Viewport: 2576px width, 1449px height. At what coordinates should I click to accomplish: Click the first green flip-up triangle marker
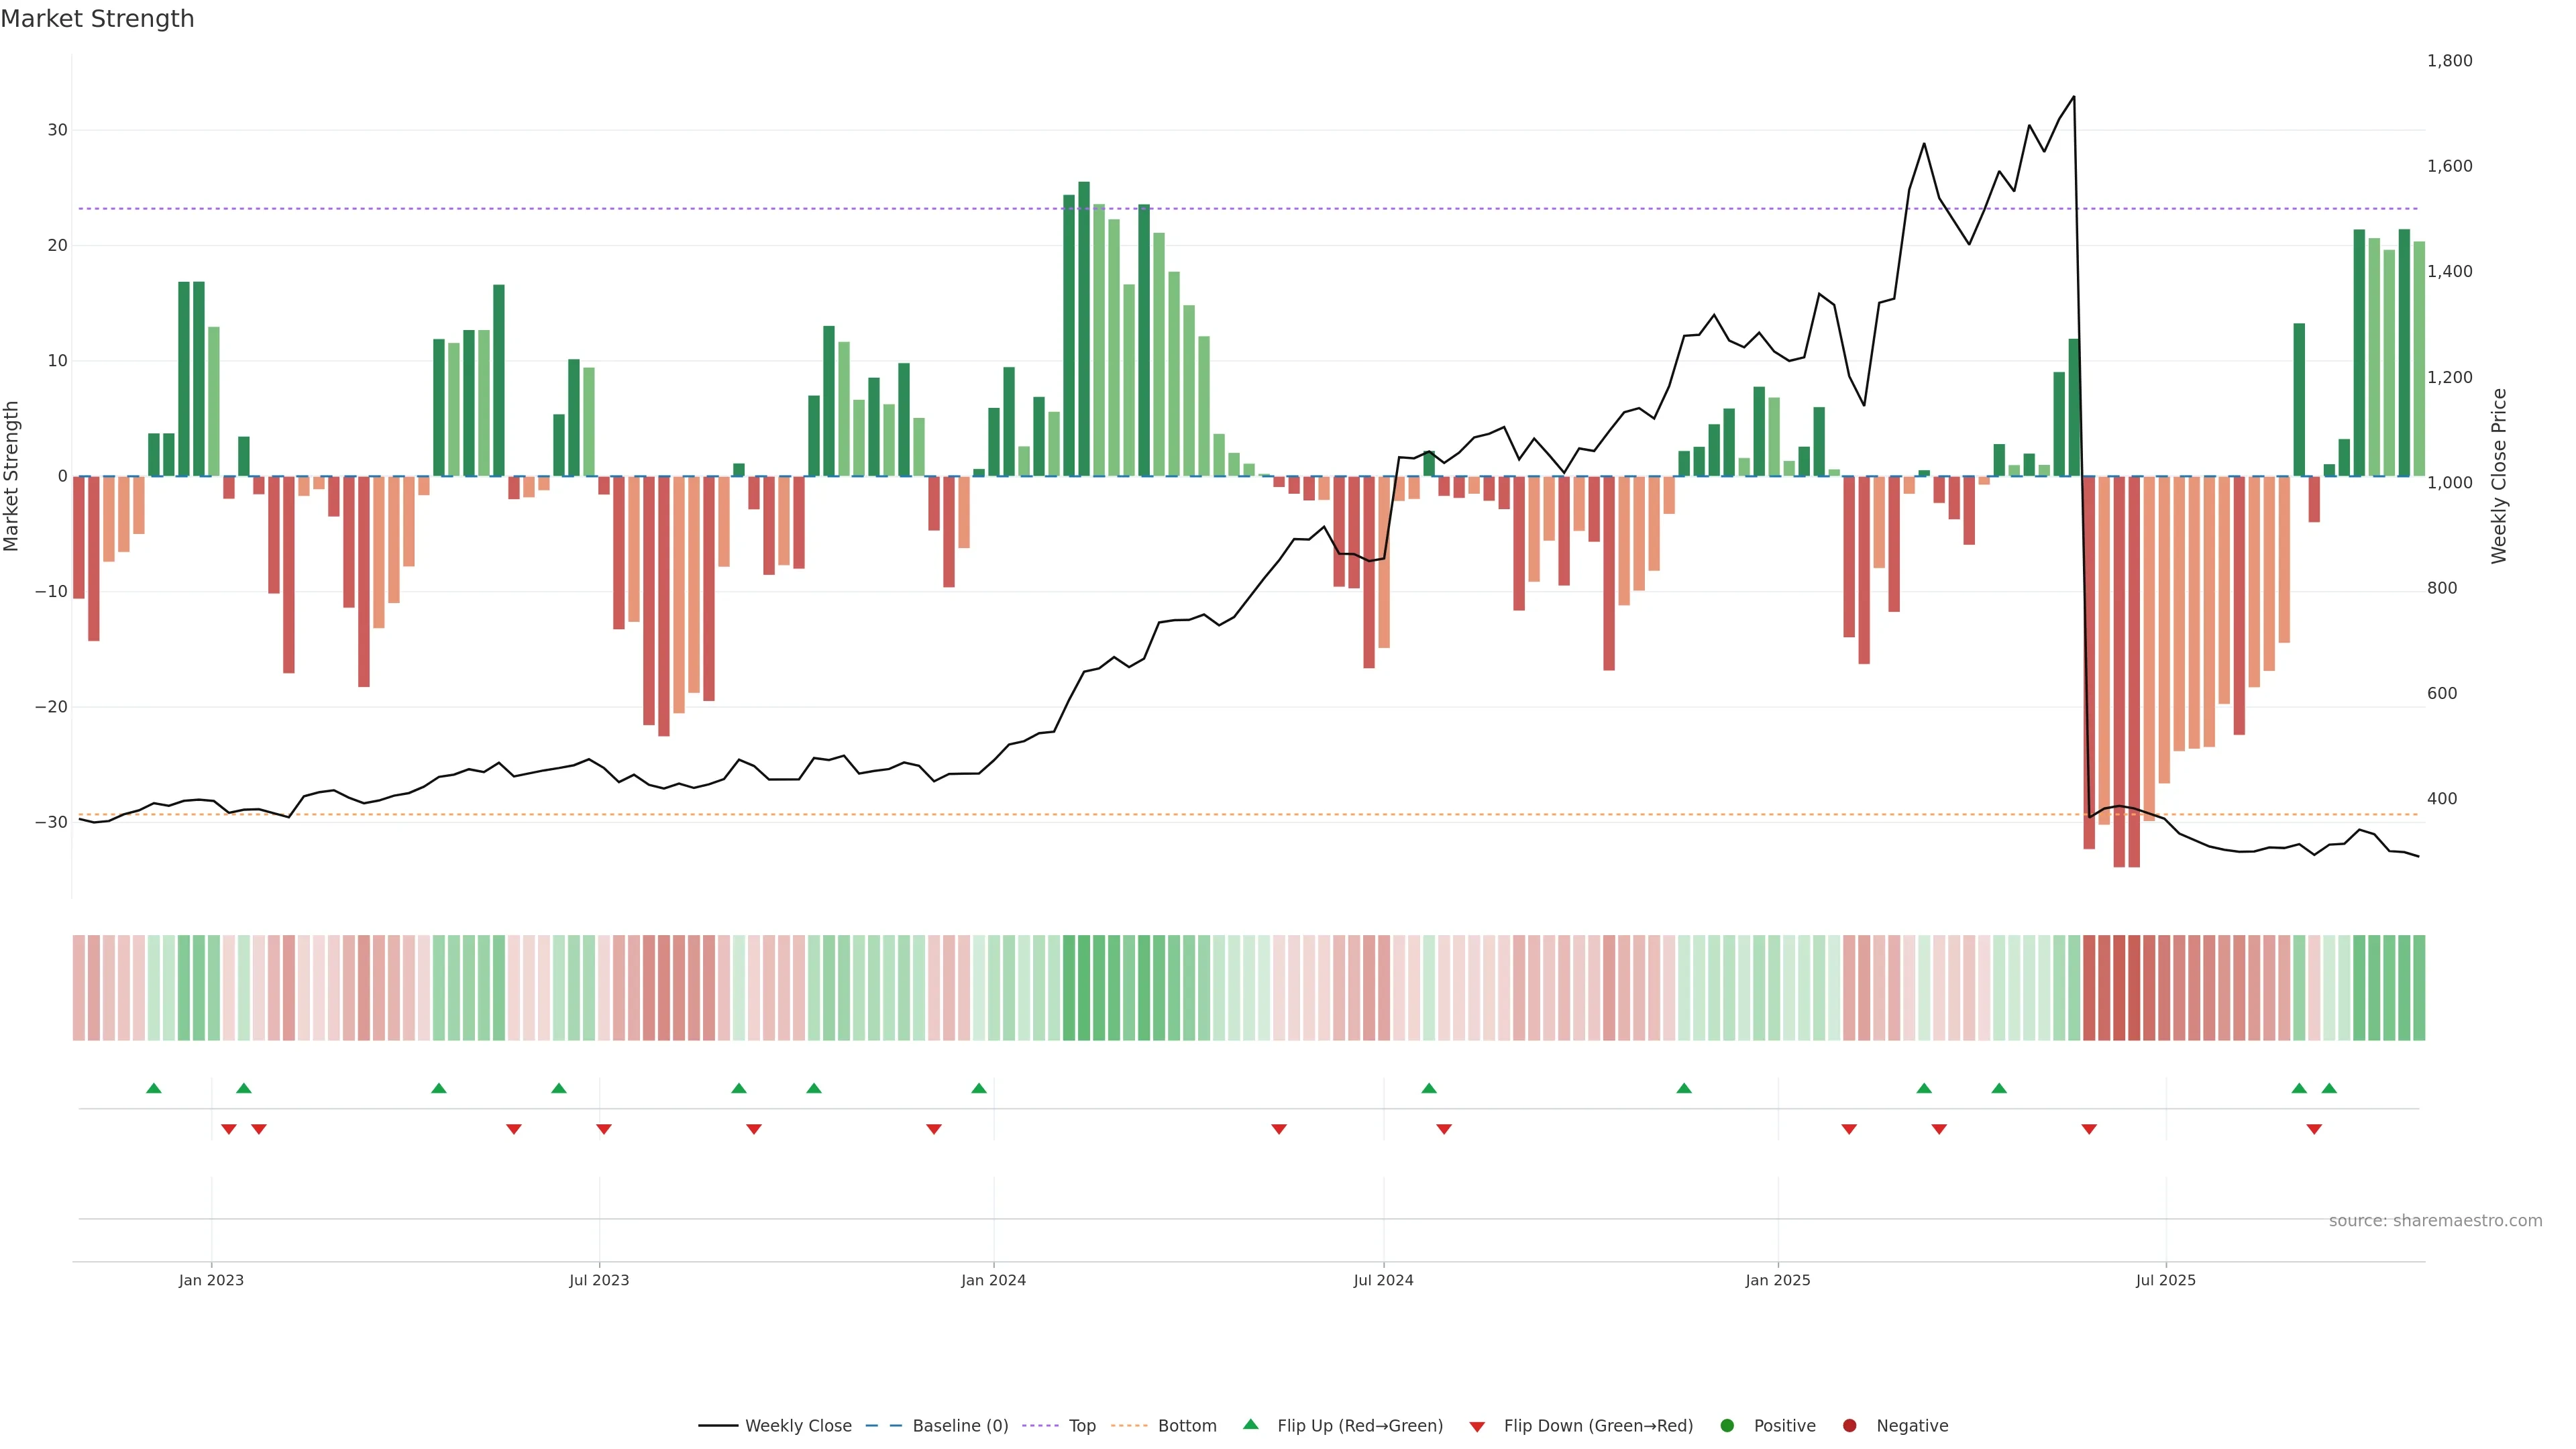(x=153, y=1088)
